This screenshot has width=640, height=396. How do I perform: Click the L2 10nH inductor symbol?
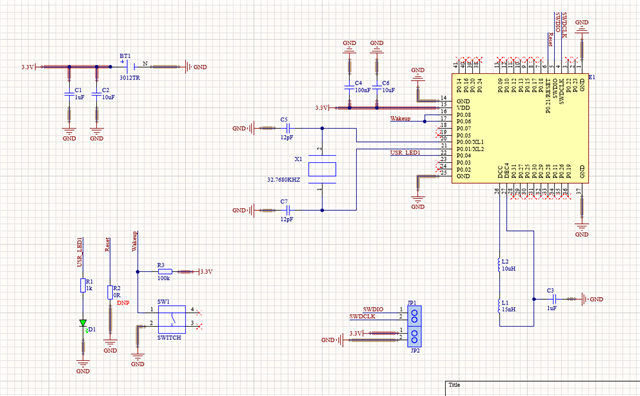point(499,265)
